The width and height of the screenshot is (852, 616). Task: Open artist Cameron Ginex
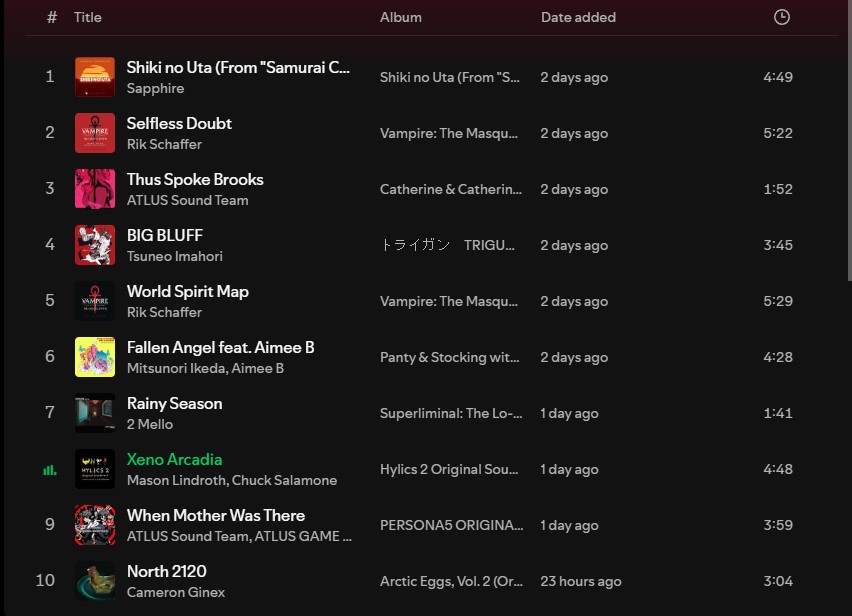point(176,592)
